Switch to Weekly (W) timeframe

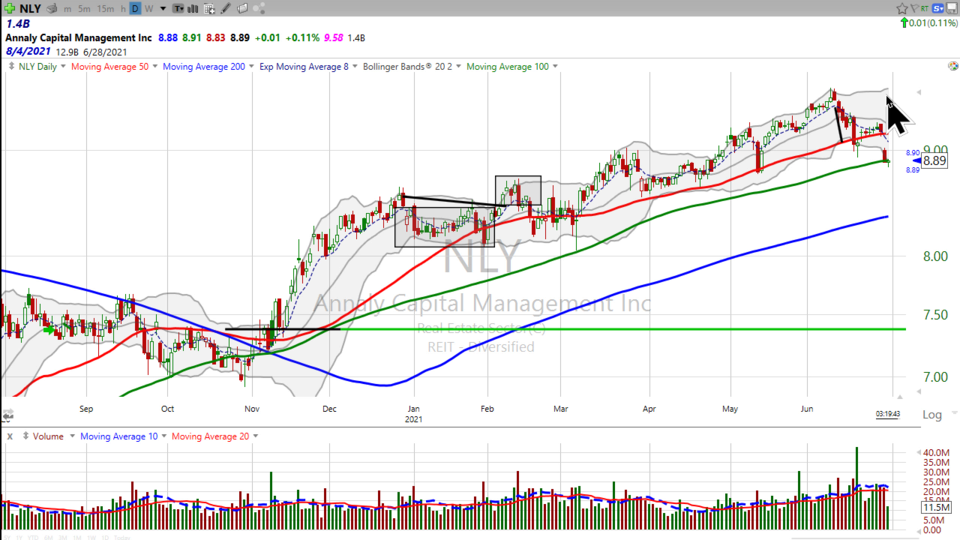(149, 8)
